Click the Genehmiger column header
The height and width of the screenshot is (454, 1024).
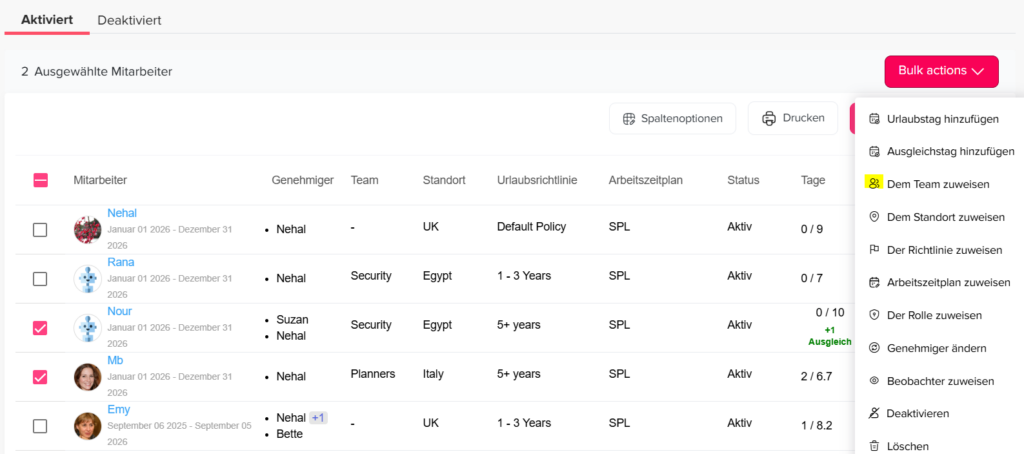(x=303, y=180)
